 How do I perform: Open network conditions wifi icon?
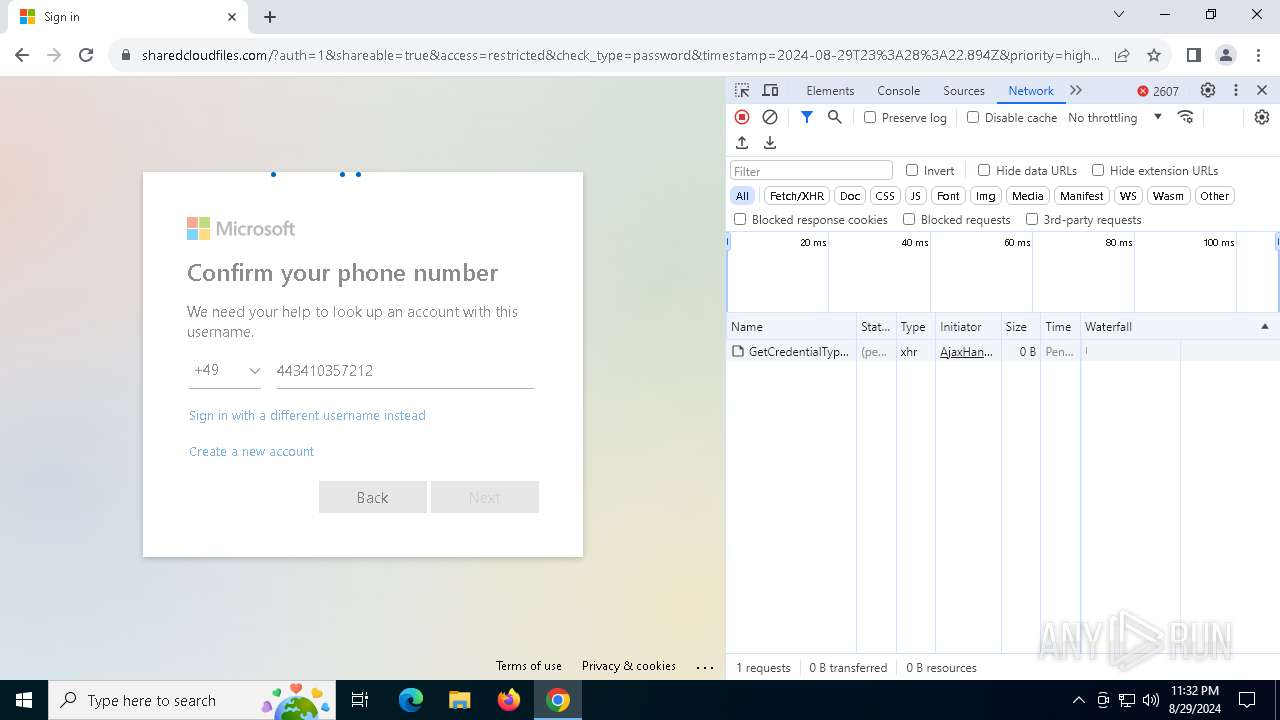coord(1186,117)
